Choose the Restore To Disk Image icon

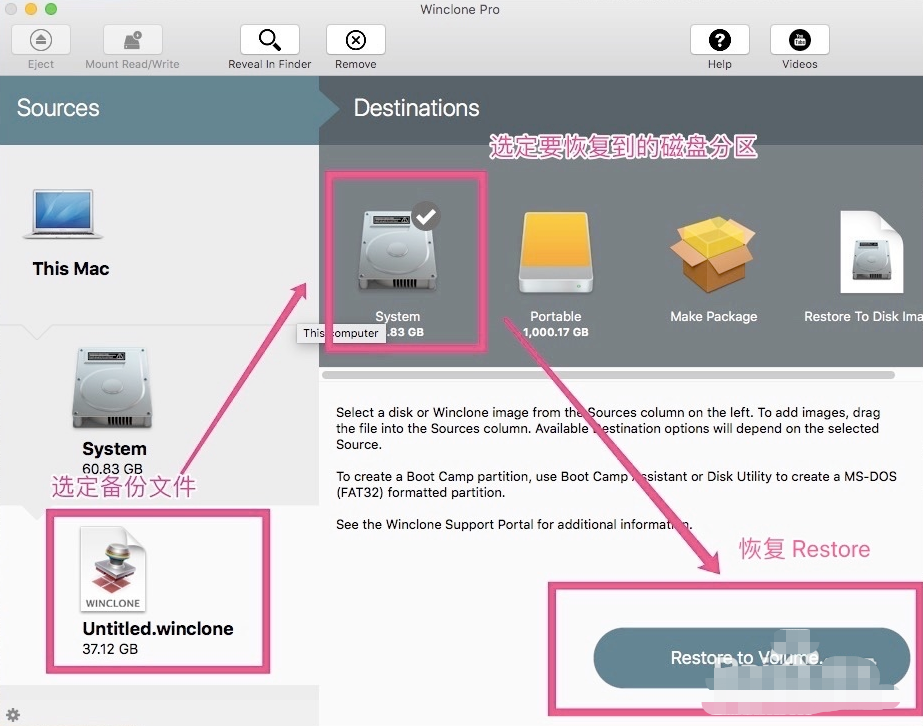(x=872, y=252)
